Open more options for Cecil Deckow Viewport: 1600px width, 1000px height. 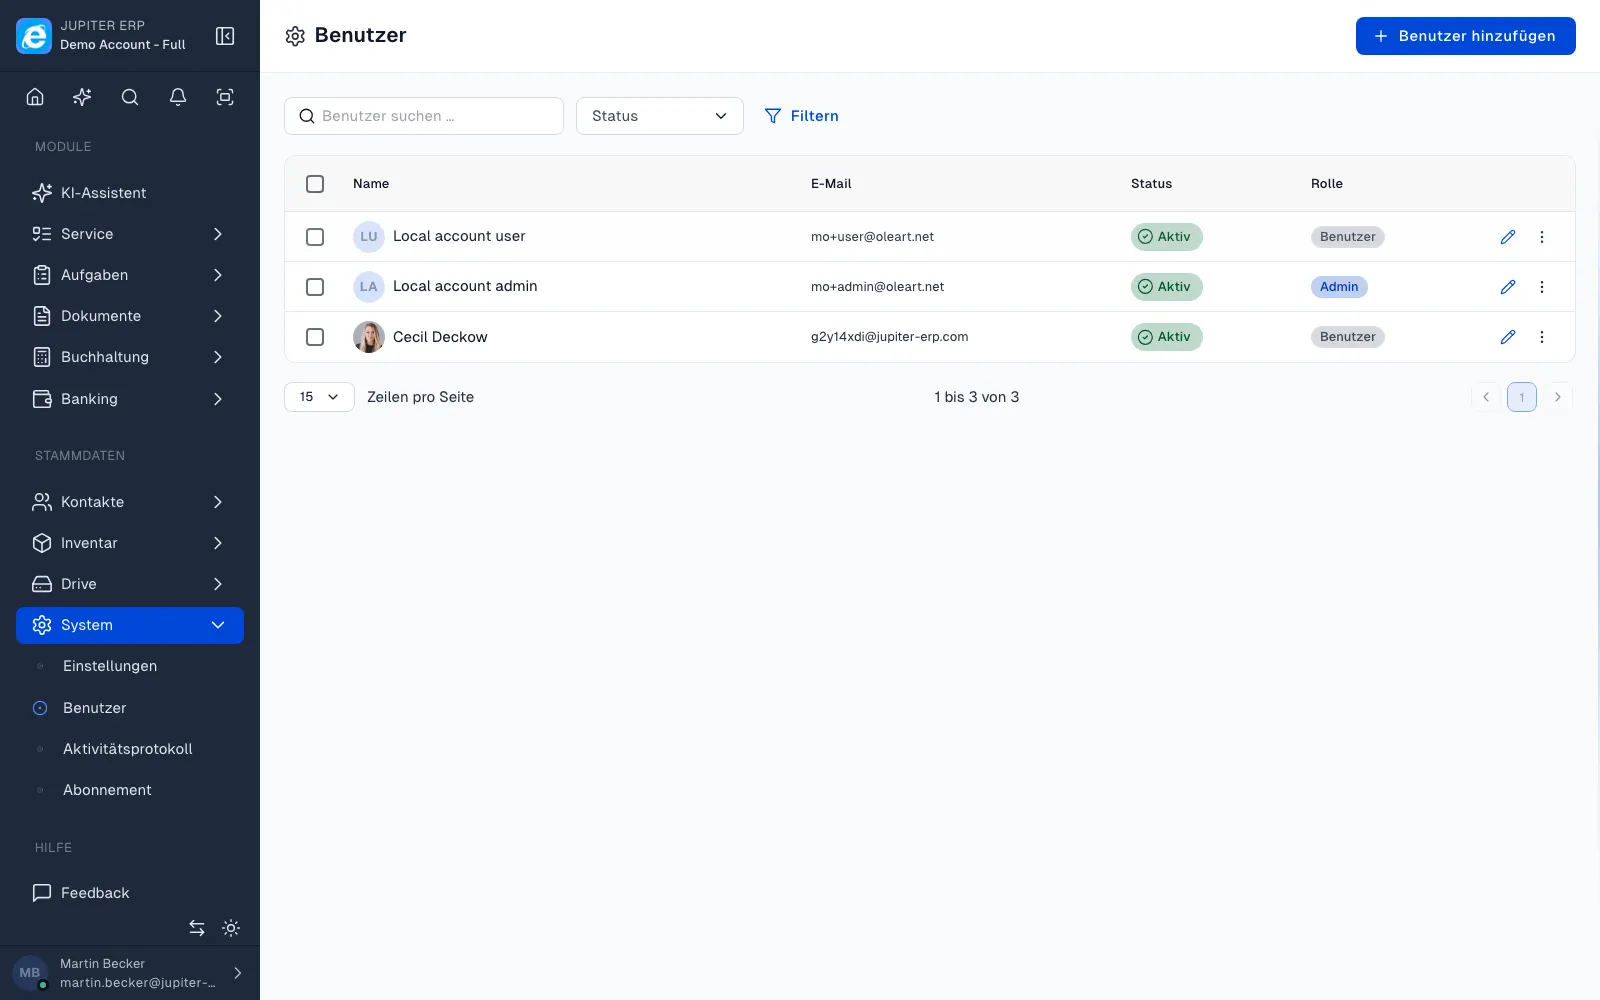pos(1542,337)
